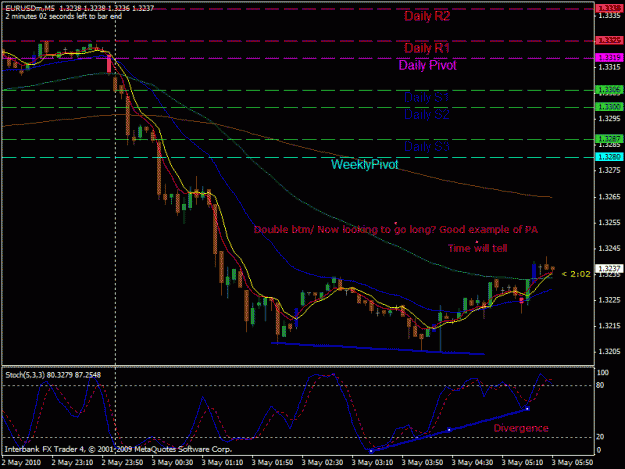Screen dimensions: 625x469
Task: Select the blue double-bottom trendline under the lows
Action: 378,348
